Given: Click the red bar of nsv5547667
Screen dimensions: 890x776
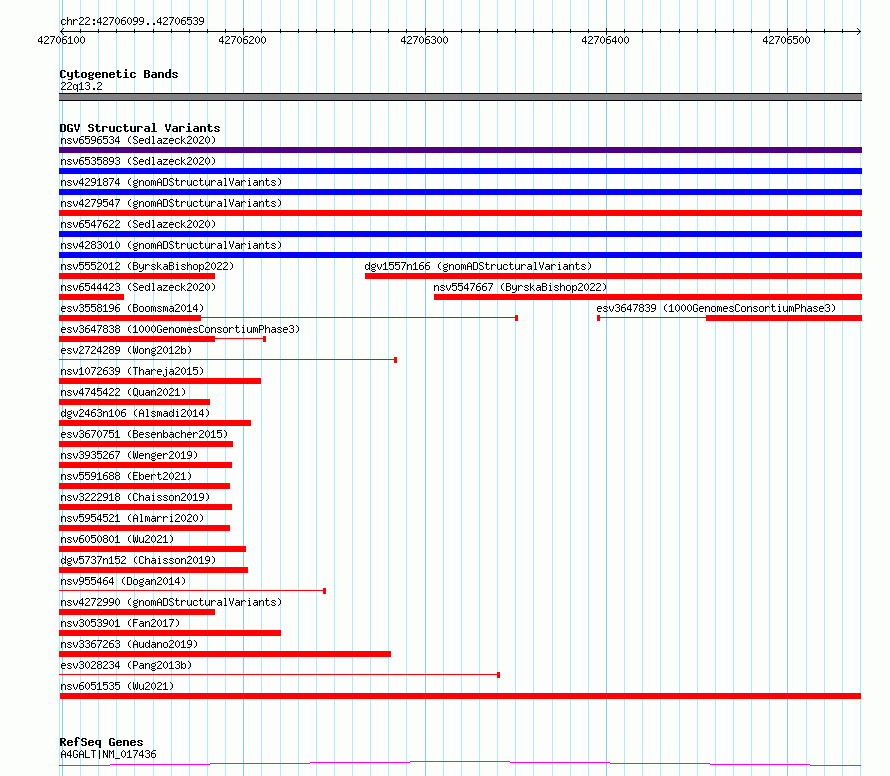Looking at the screenshot, I should tap(648, 297).
